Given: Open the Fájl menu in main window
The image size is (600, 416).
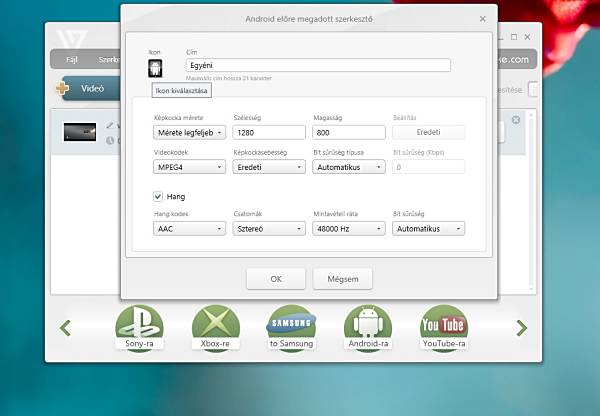Looking at the screenshot, I should coord(72,60).
